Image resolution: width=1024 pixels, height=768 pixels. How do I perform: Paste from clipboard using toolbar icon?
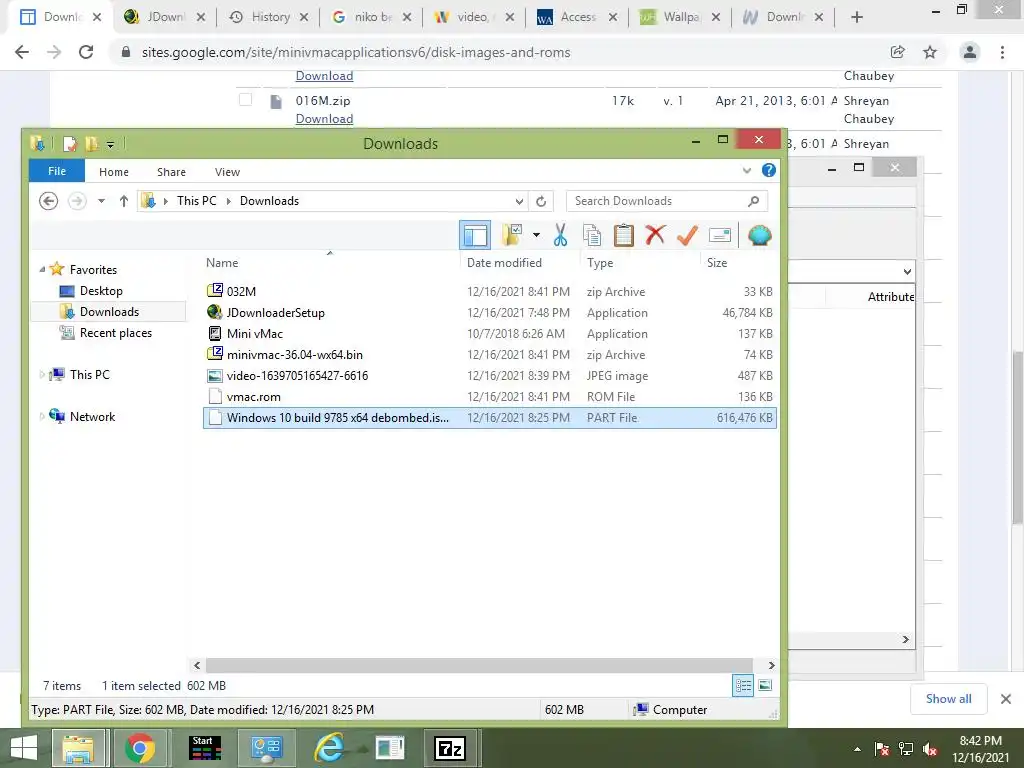coord(624,235)
